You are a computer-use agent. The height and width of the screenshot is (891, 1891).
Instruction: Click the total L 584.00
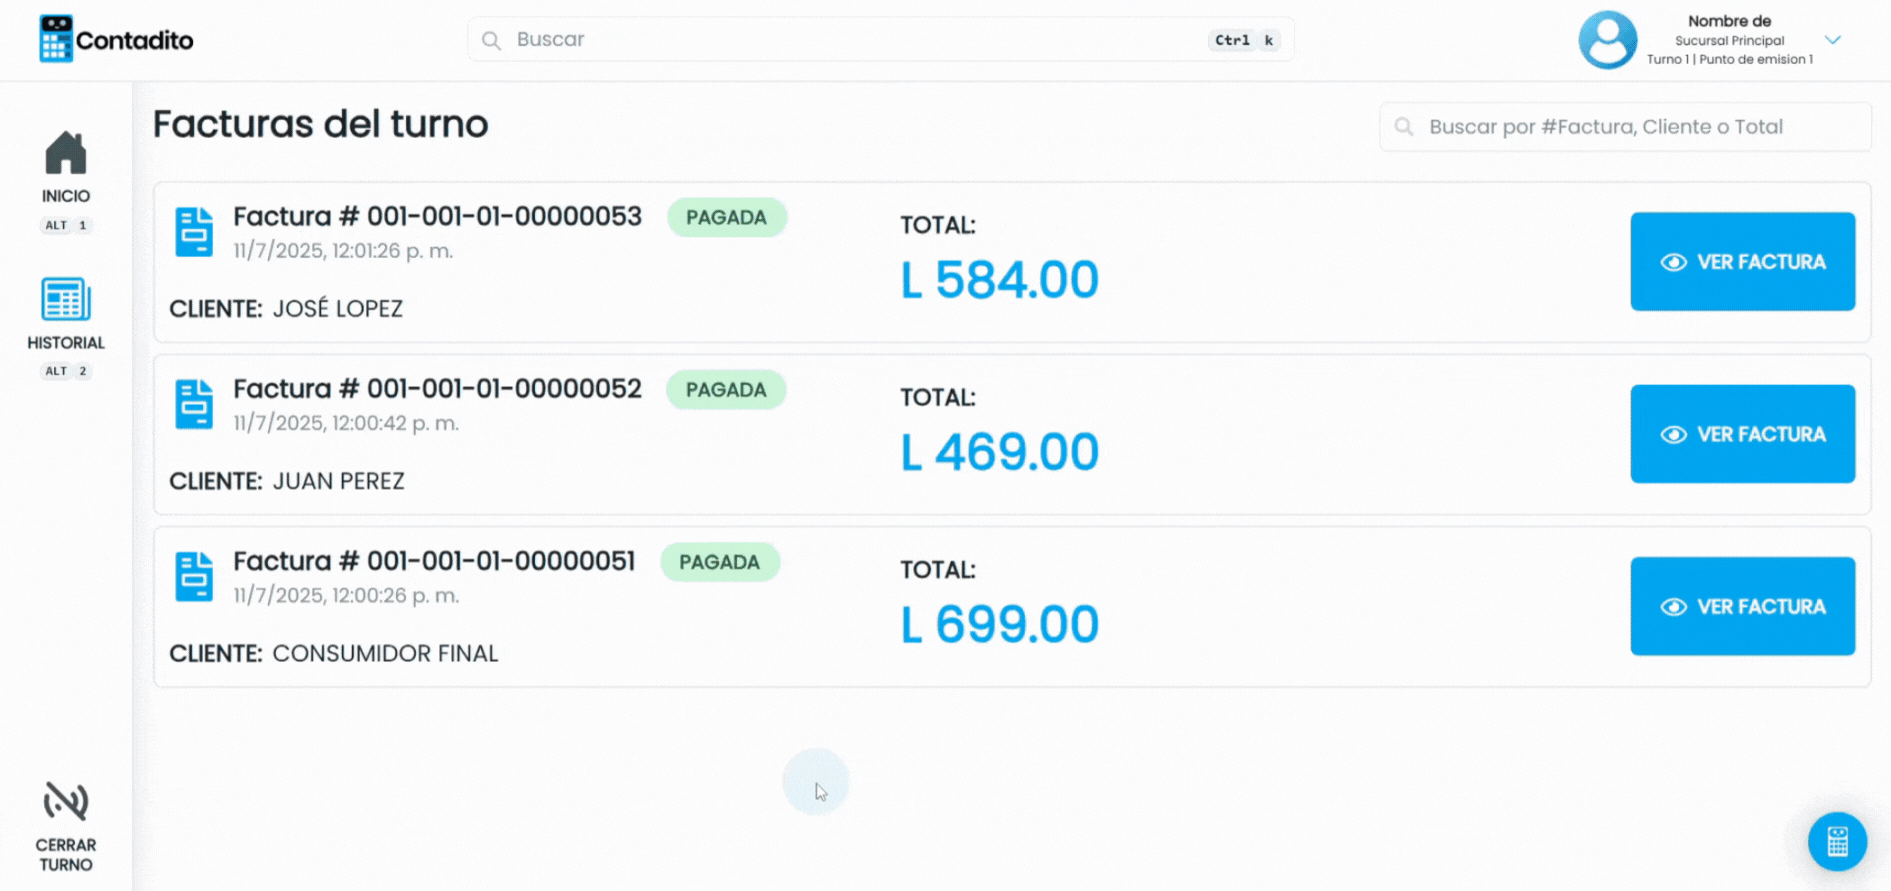click(999, 279)
